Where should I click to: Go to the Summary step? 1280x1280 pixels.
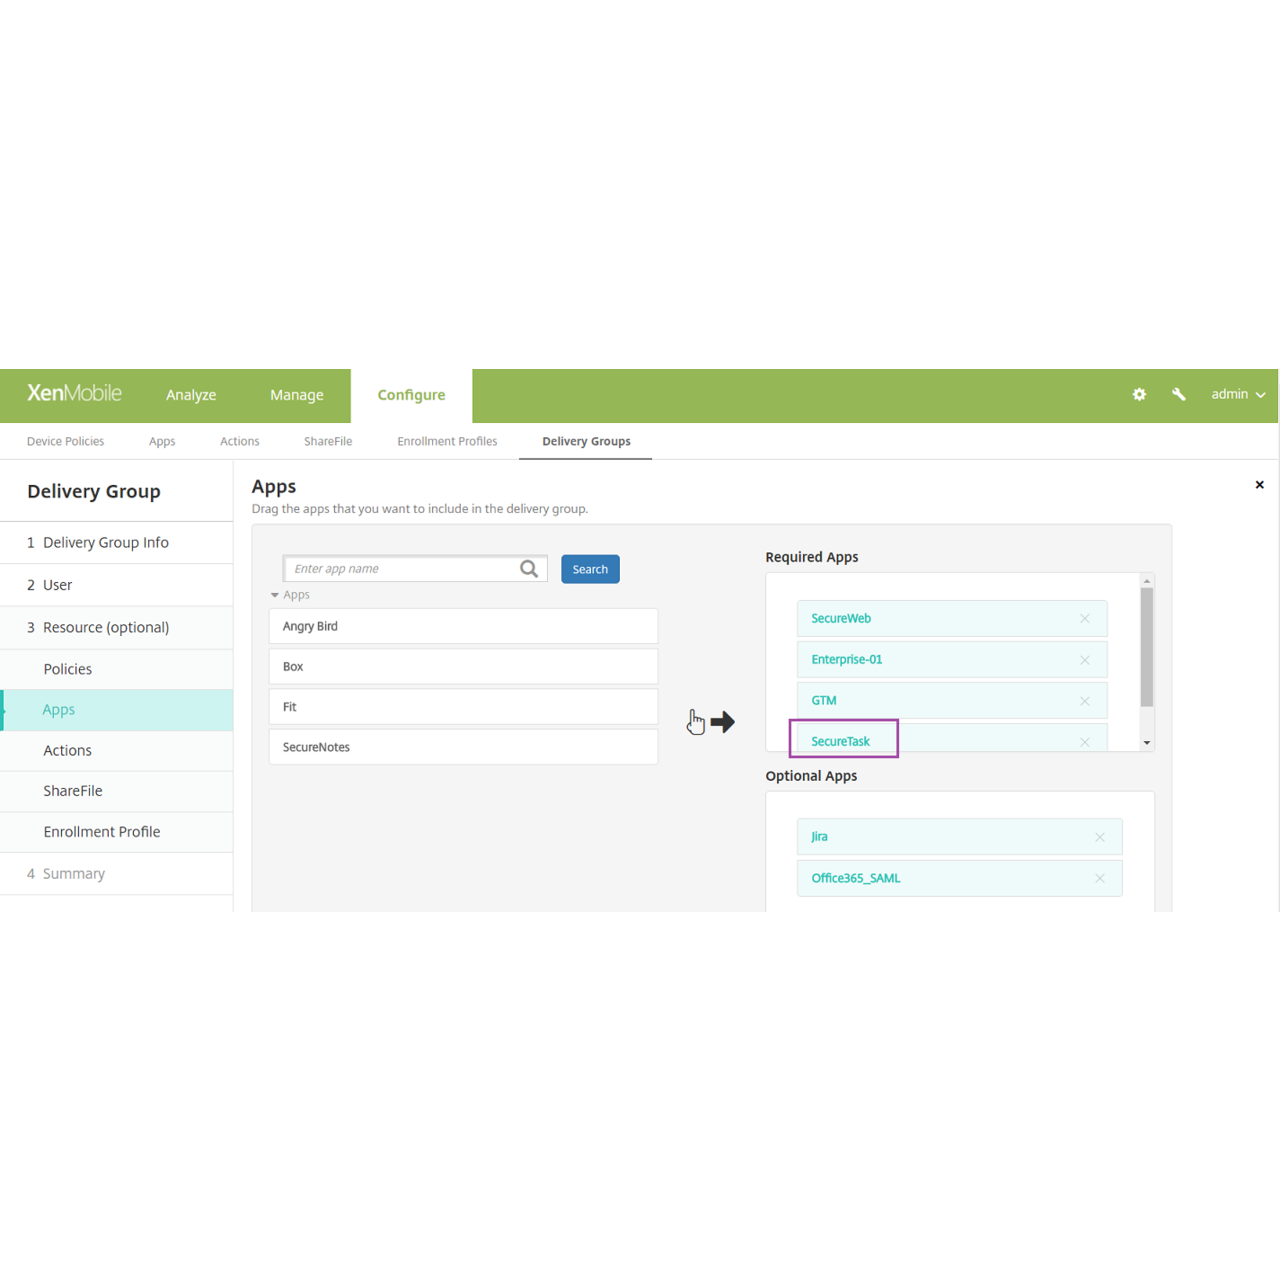pyautogui.click(x=74, y=873)
